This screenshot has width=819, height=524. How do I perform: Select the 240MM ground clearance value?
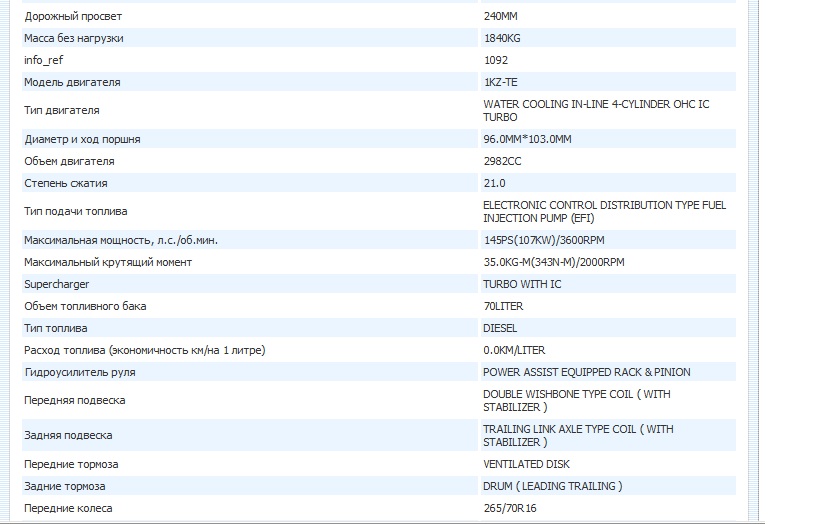pyautogui.click(x=501, y=17)
